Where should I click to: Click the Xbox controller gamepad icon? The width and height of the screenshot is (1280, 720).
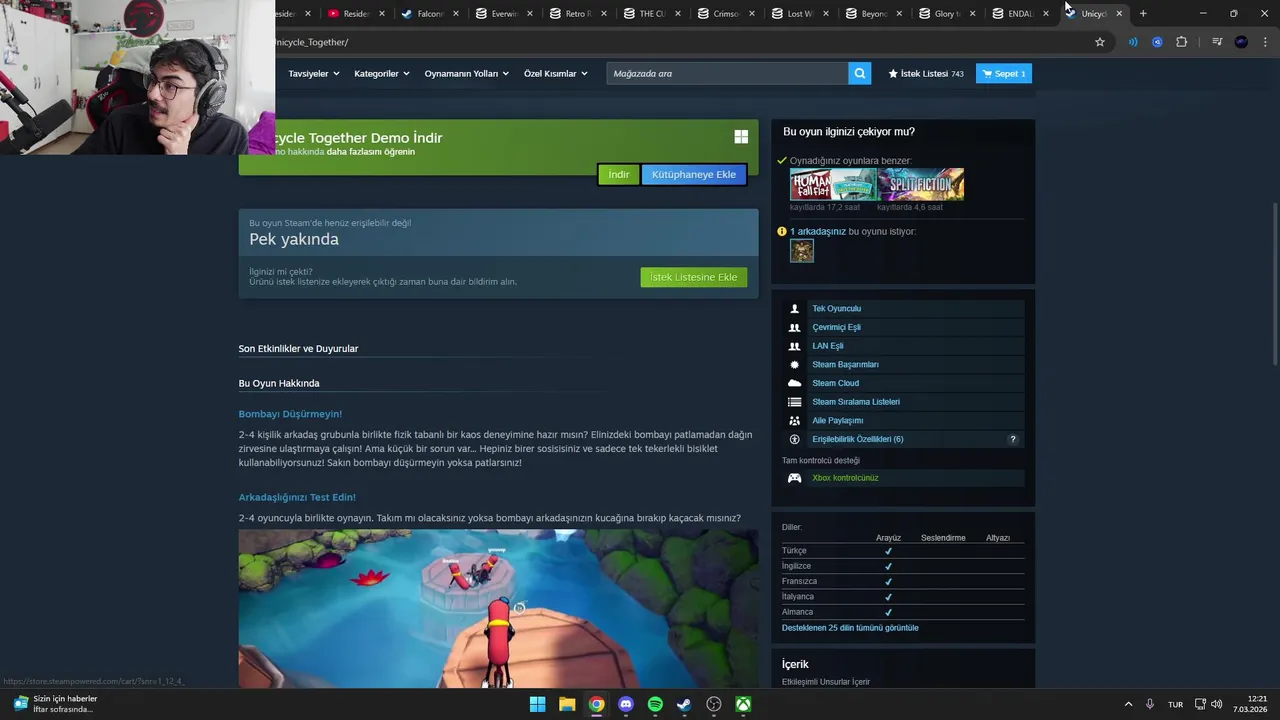click(795, 478)
